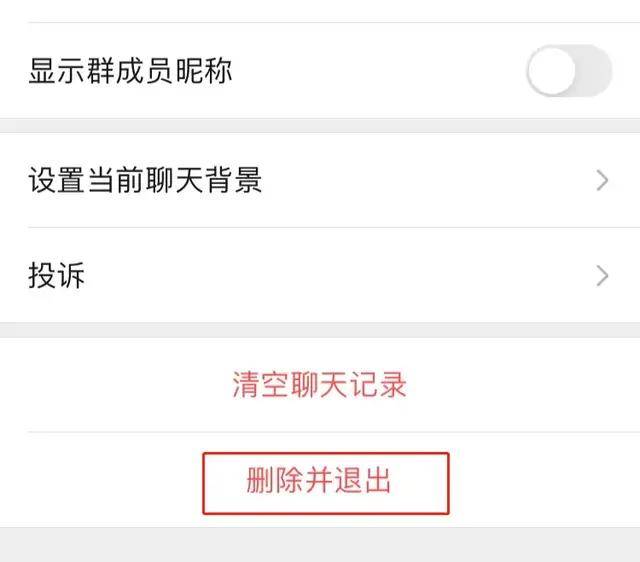
Task: Click the white knob of the nickname switch
Action: tap(552, 71)
